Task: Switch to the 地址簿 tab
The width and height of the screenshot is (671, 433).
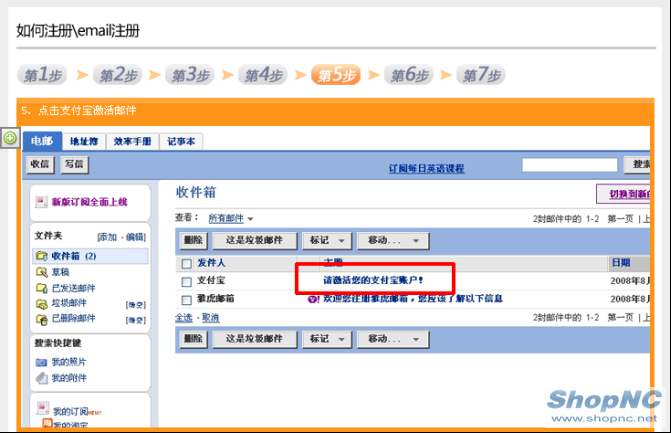Action: (x=84, y=141)
